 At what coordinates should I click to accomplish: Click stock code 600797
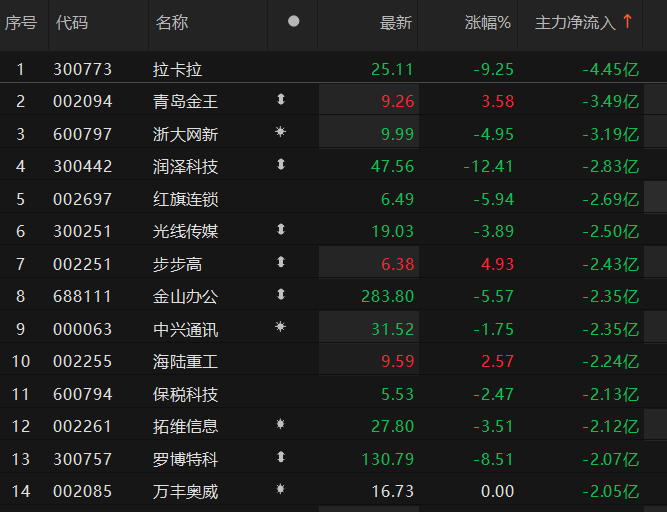[83, 134]
